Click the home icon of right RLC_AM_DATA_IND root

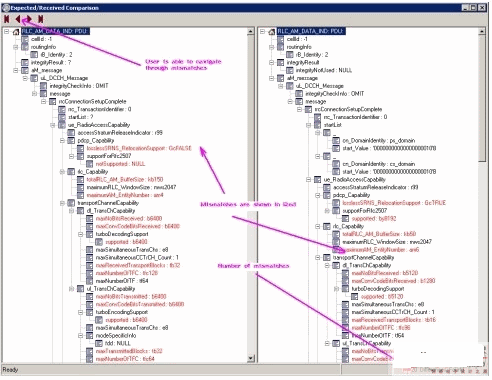click(271, 32)
